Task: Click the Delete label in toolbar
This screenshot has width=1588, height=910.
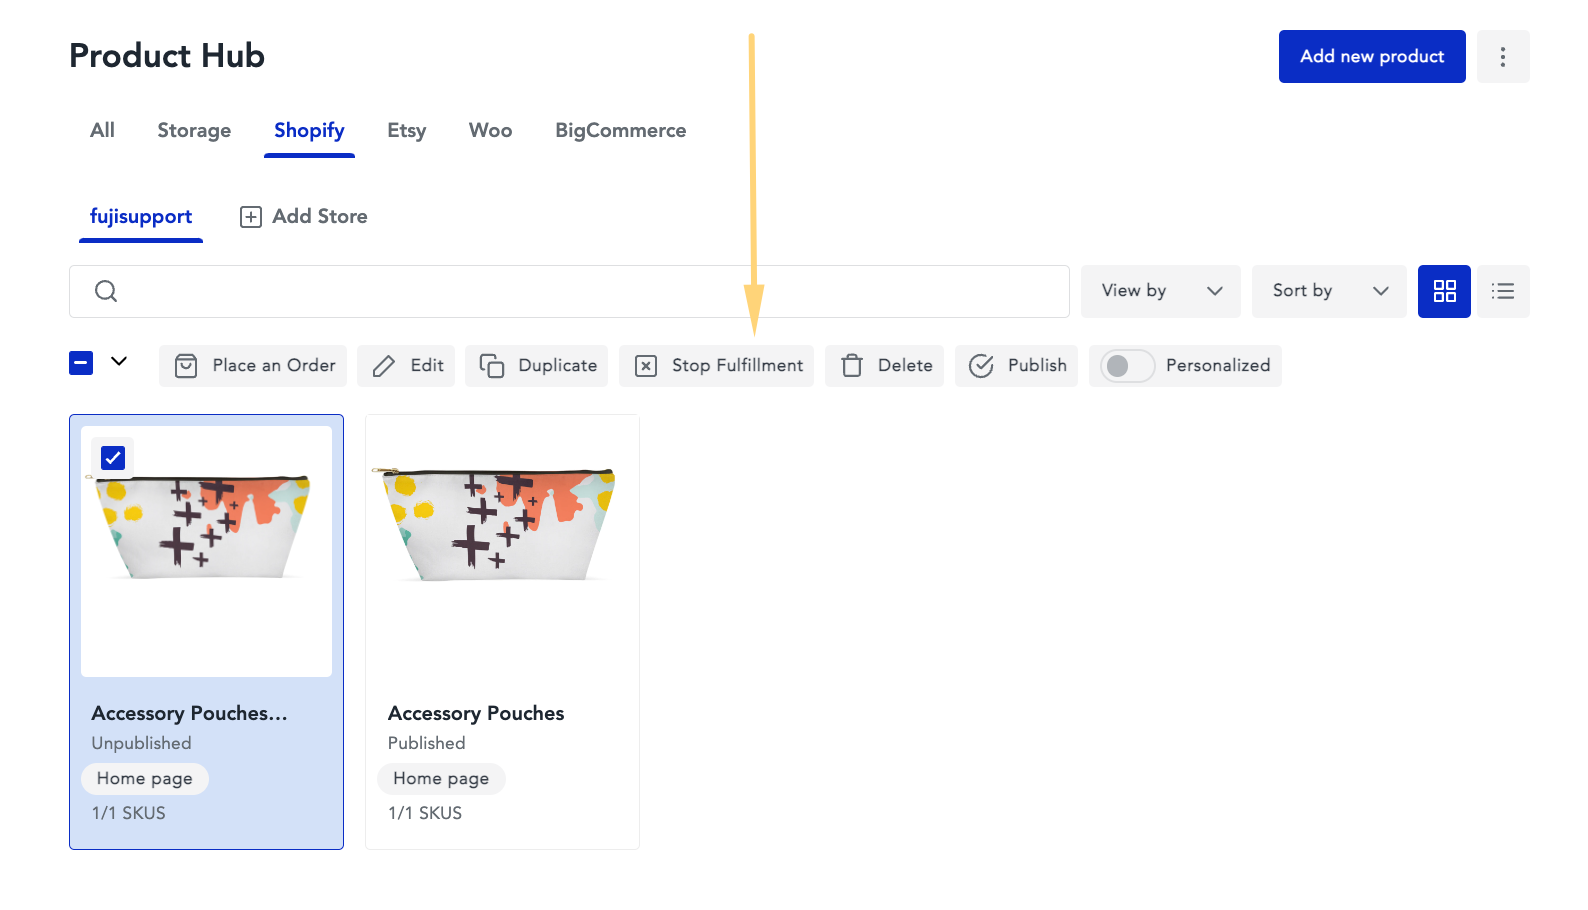Action: pyautogui.click(x=905, y=366)
